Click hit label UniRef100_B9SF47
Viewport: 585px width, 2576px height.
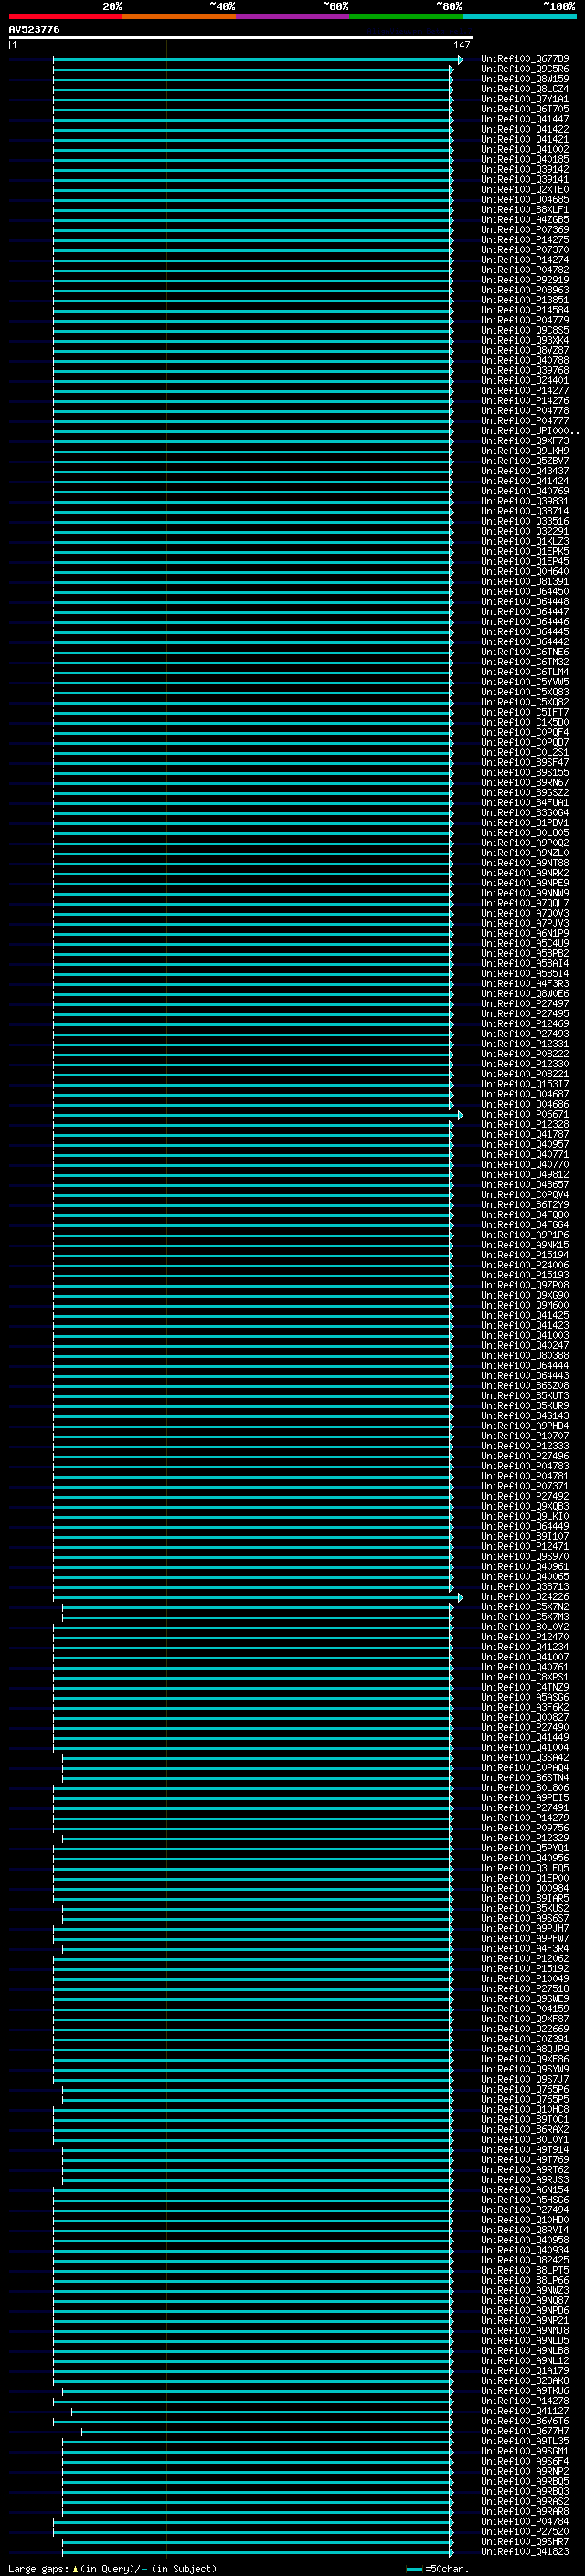(x=525, y=763)
